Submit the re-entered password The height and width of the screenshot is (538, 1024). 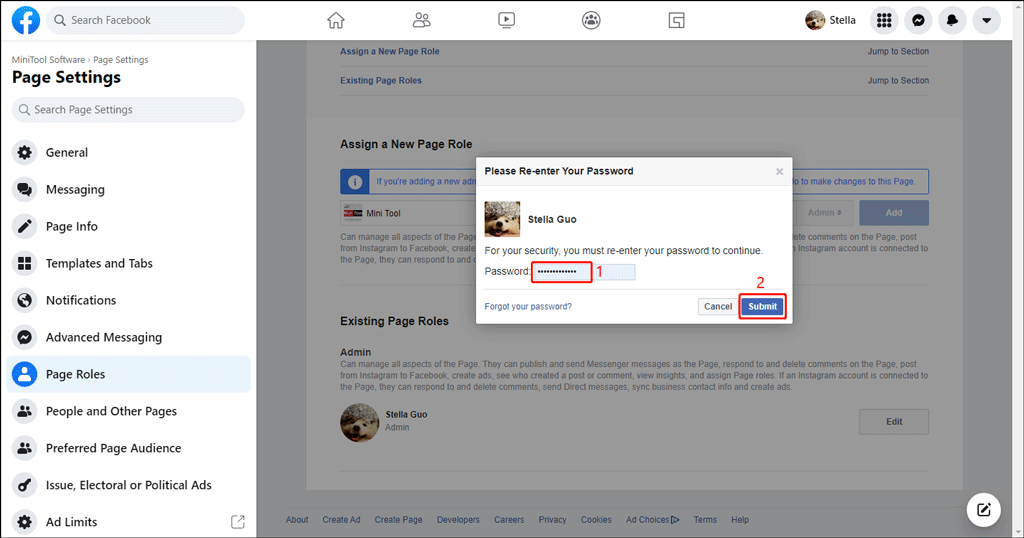762,306
